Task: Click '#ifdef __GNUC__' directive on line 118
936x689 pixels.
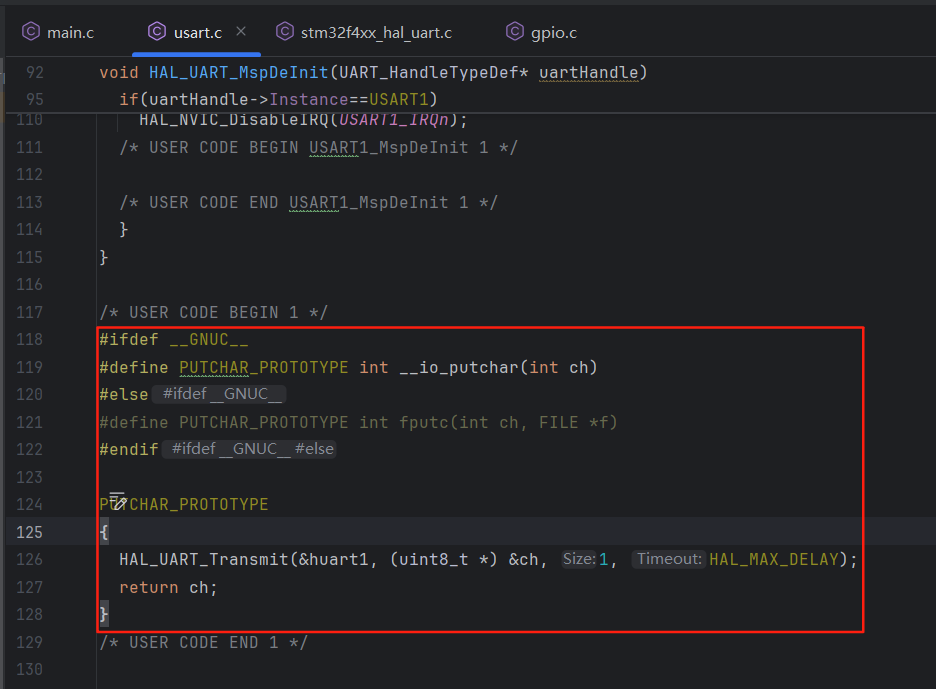Action: click(174, 340)
